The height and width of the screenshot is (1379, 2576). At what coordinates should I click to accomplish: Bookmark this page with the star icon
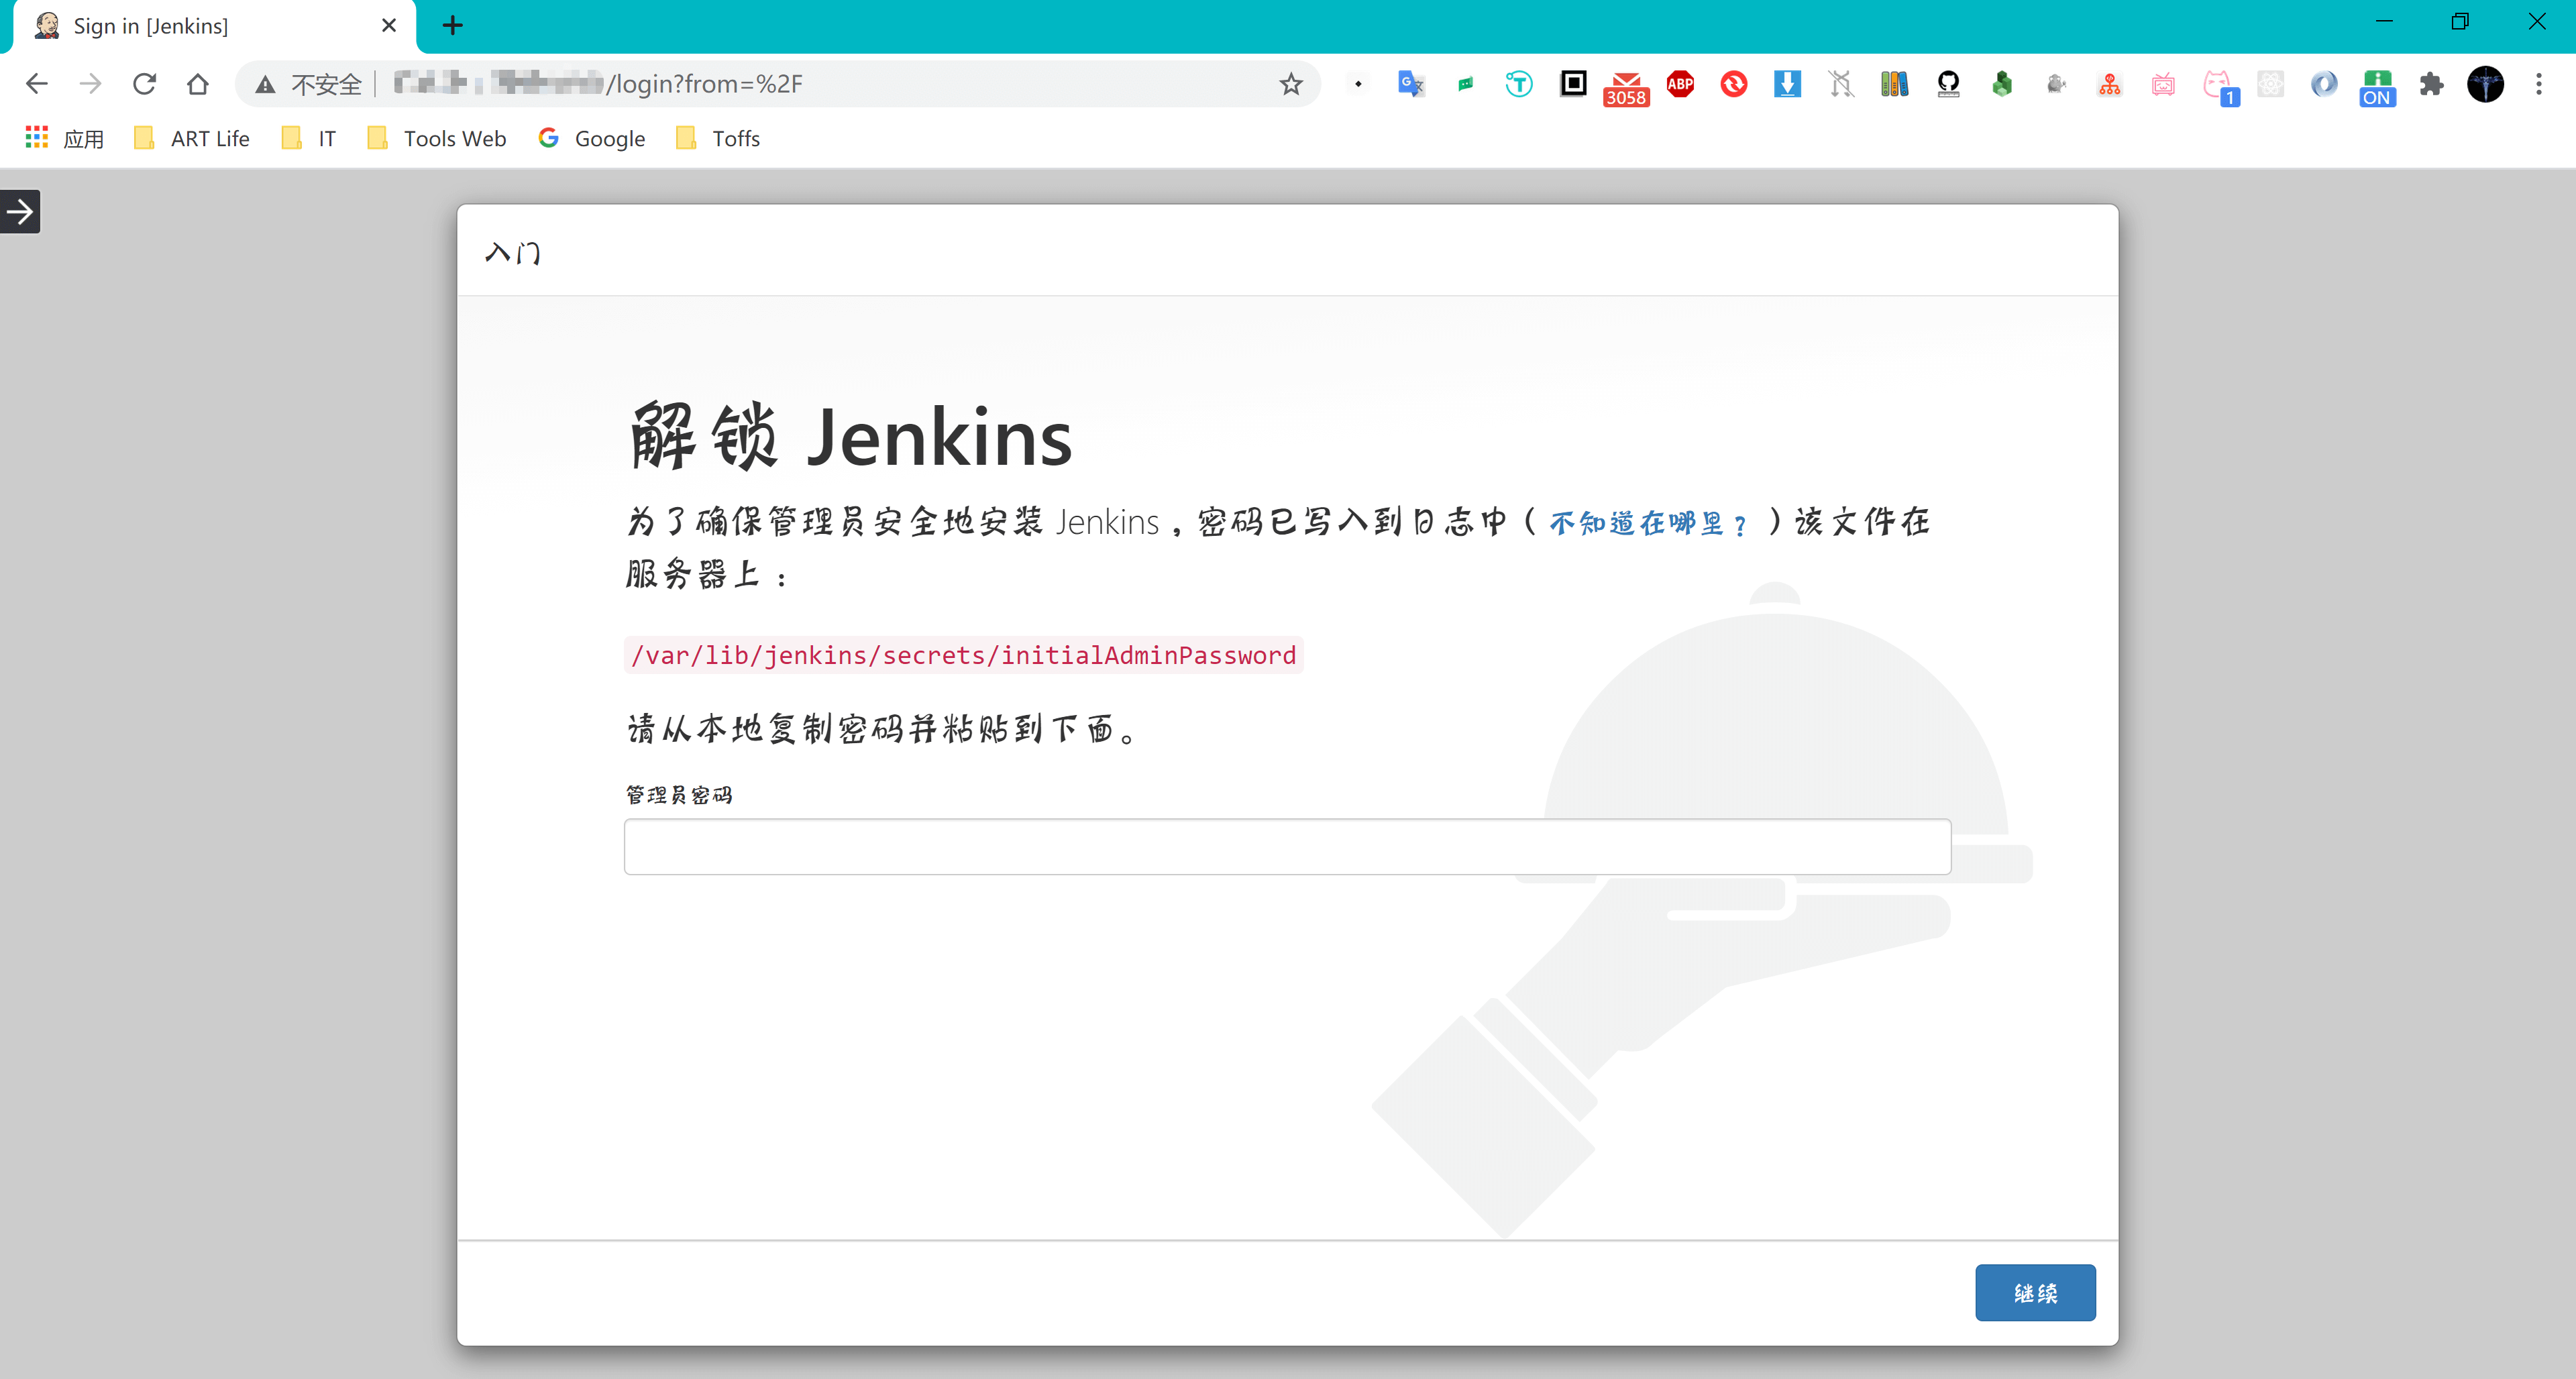(1291, 84)
